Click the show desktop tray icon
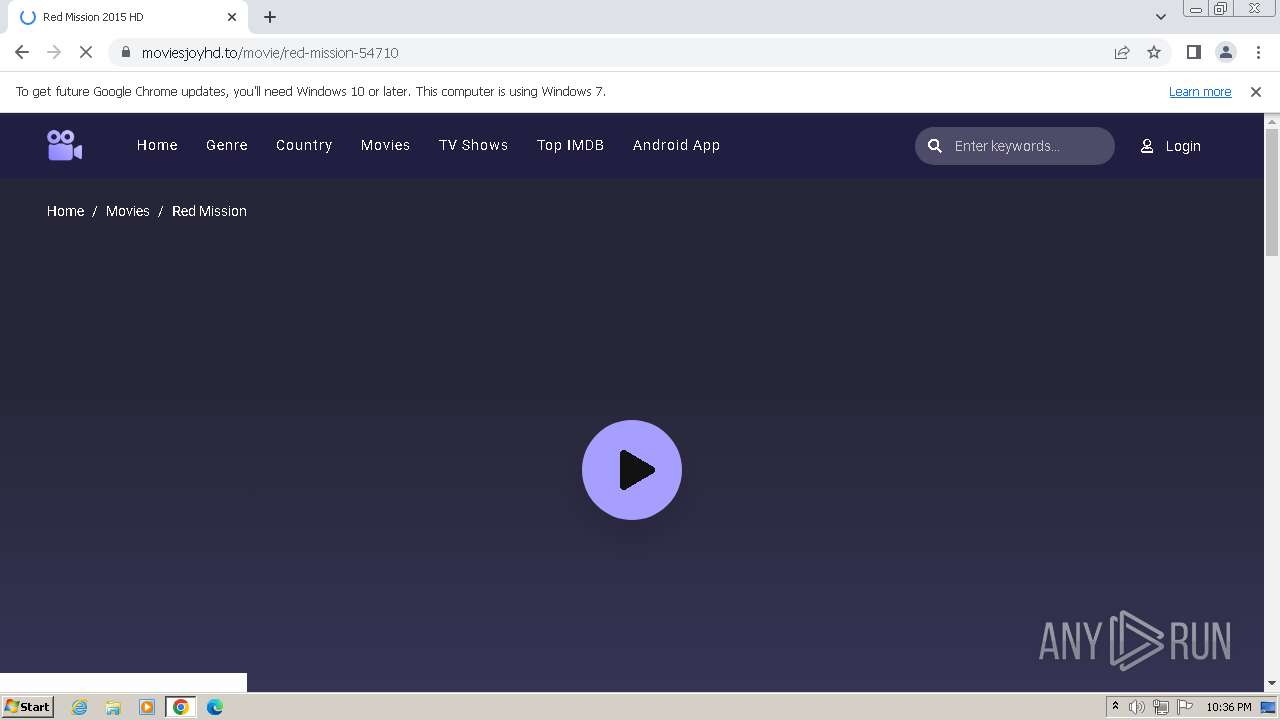The width and height of the screenshot is (1280, 720). pos(1269,707)
